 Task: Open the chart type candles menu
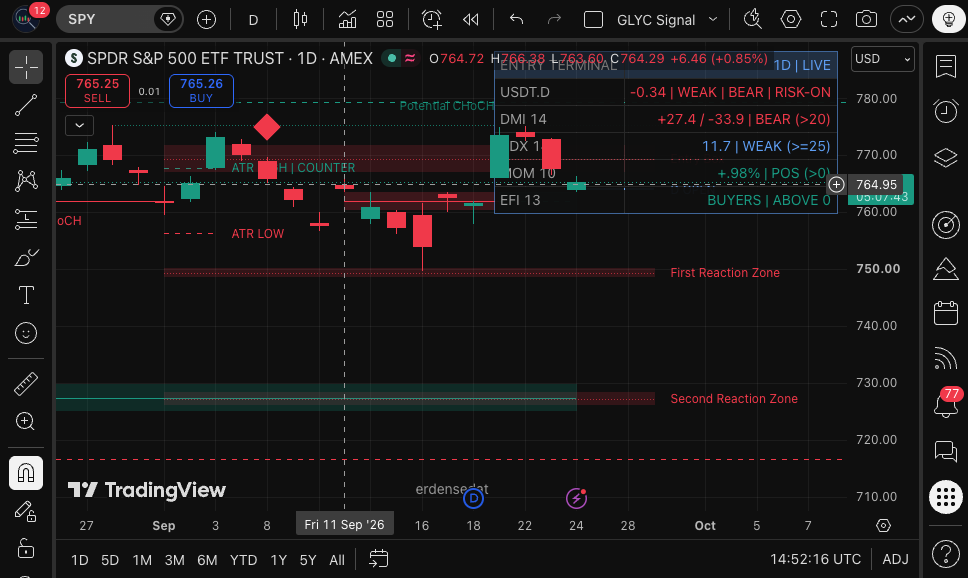coord(300,20)
